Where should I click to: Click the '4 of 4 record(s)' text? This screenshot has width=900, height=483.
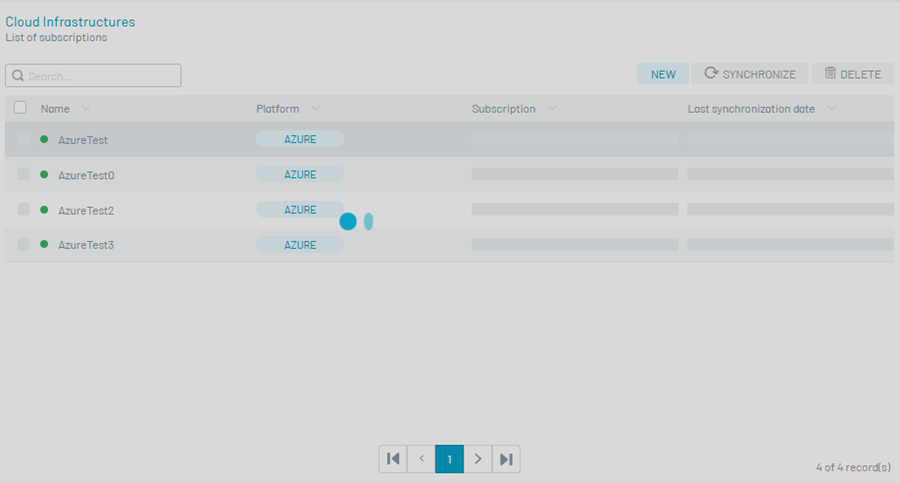pos(854,467)
